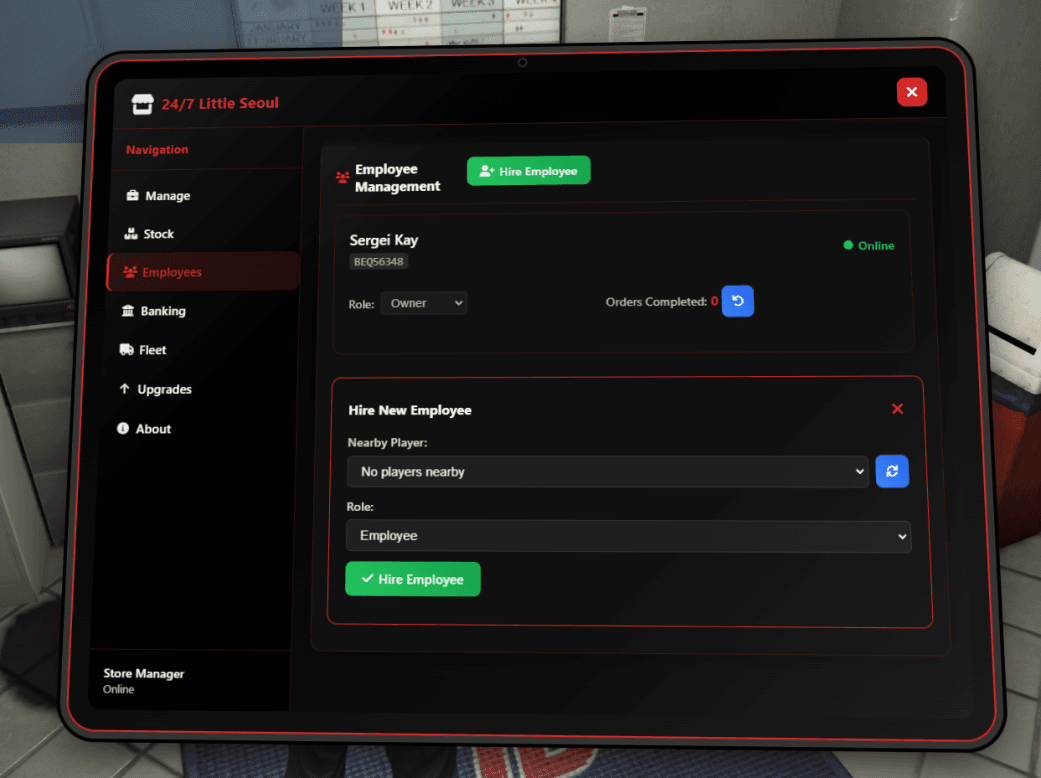1041x778 pixels.
Task: Reset the Orders Completed counter
Action: point(737,301)
